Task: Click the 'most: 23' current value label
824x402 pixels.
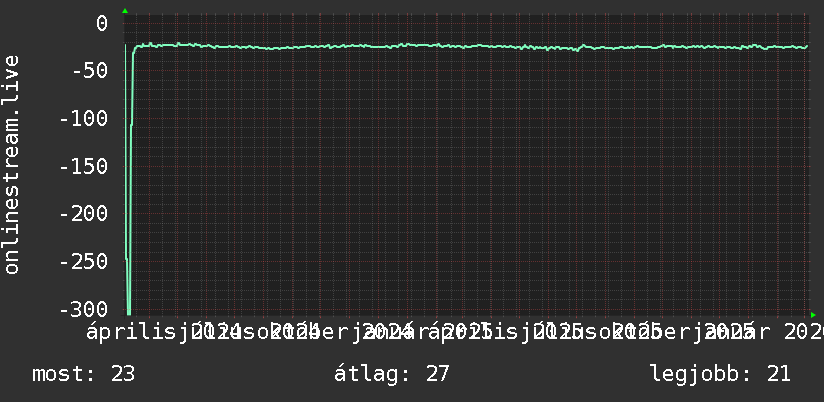Action: point(84,374)
